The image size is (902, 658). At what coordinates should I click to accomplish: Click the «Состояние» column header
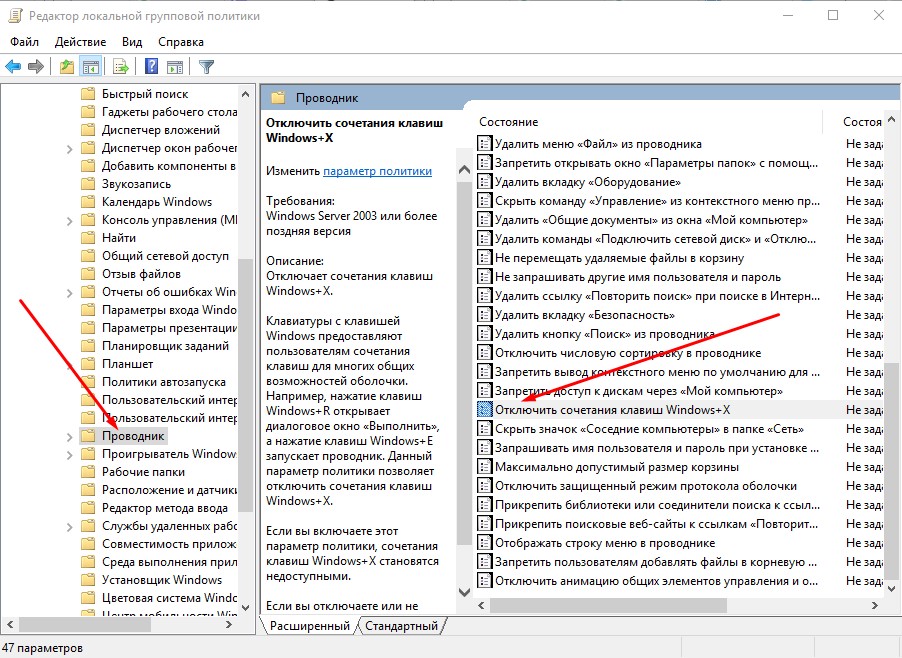(x=508, y=121)
